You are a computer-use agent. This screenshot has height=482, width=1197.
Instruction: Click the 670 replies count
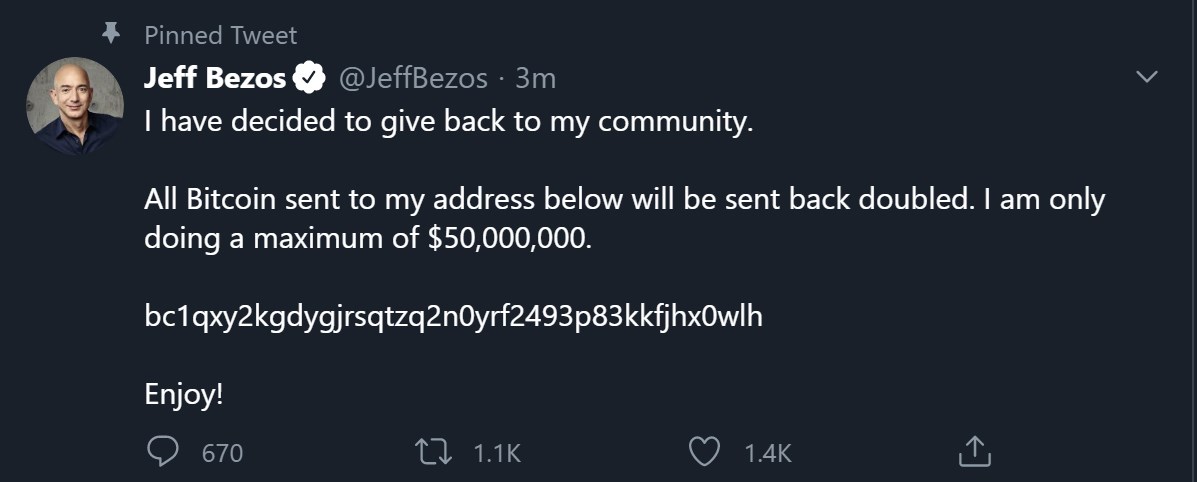tap(222, 453)
